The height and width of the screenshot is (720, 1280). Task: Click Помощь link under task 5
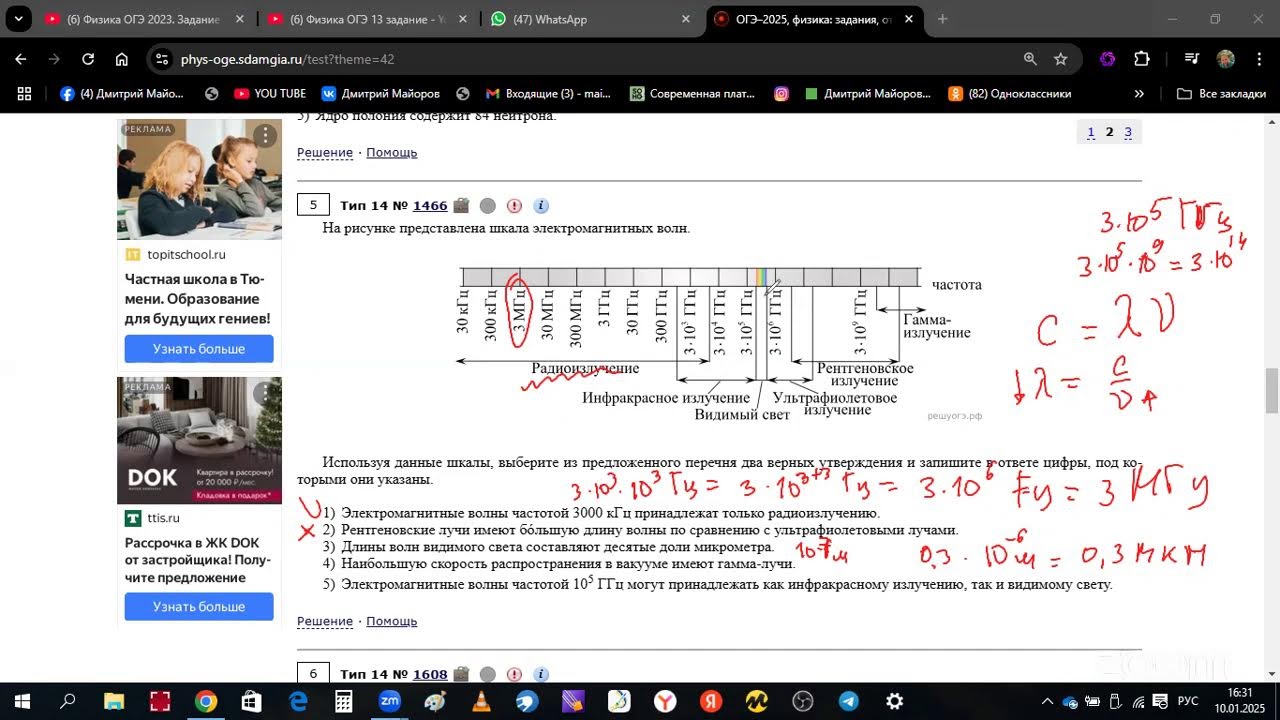[392, 621]
